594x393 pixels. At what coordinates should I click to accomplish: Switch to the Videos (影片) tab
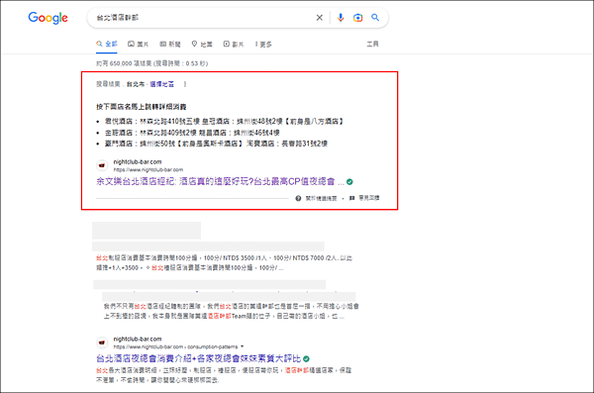coord(233,44)
